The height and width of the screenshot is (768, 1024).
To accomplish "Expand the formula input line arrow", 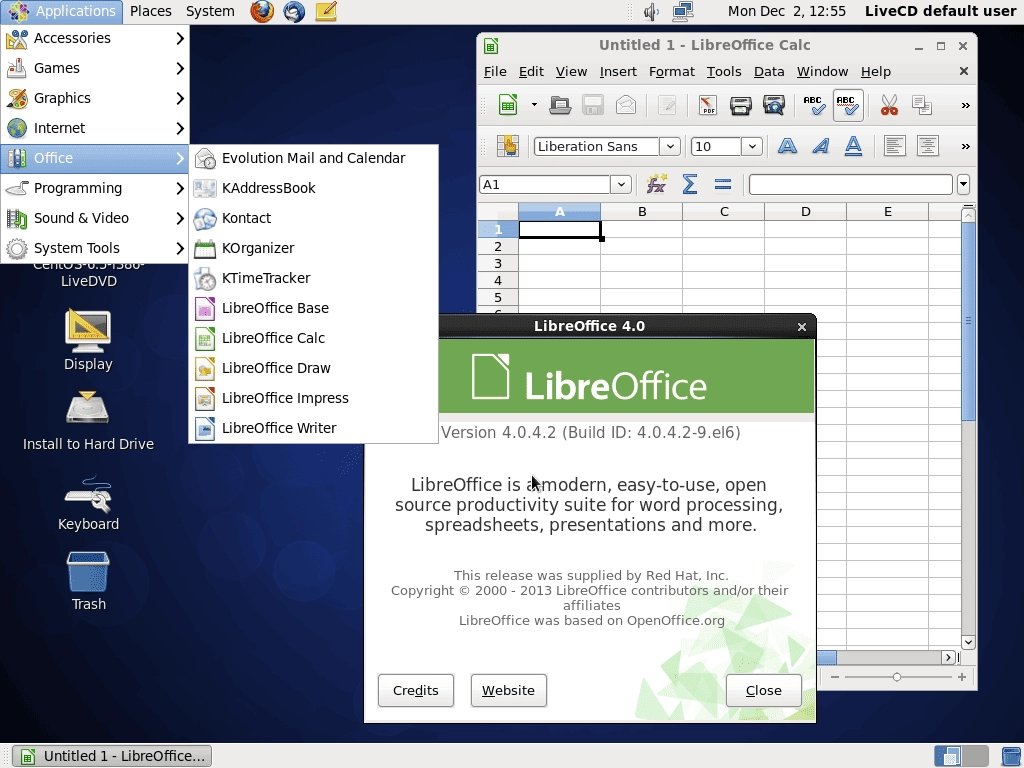I will [963, 185].
